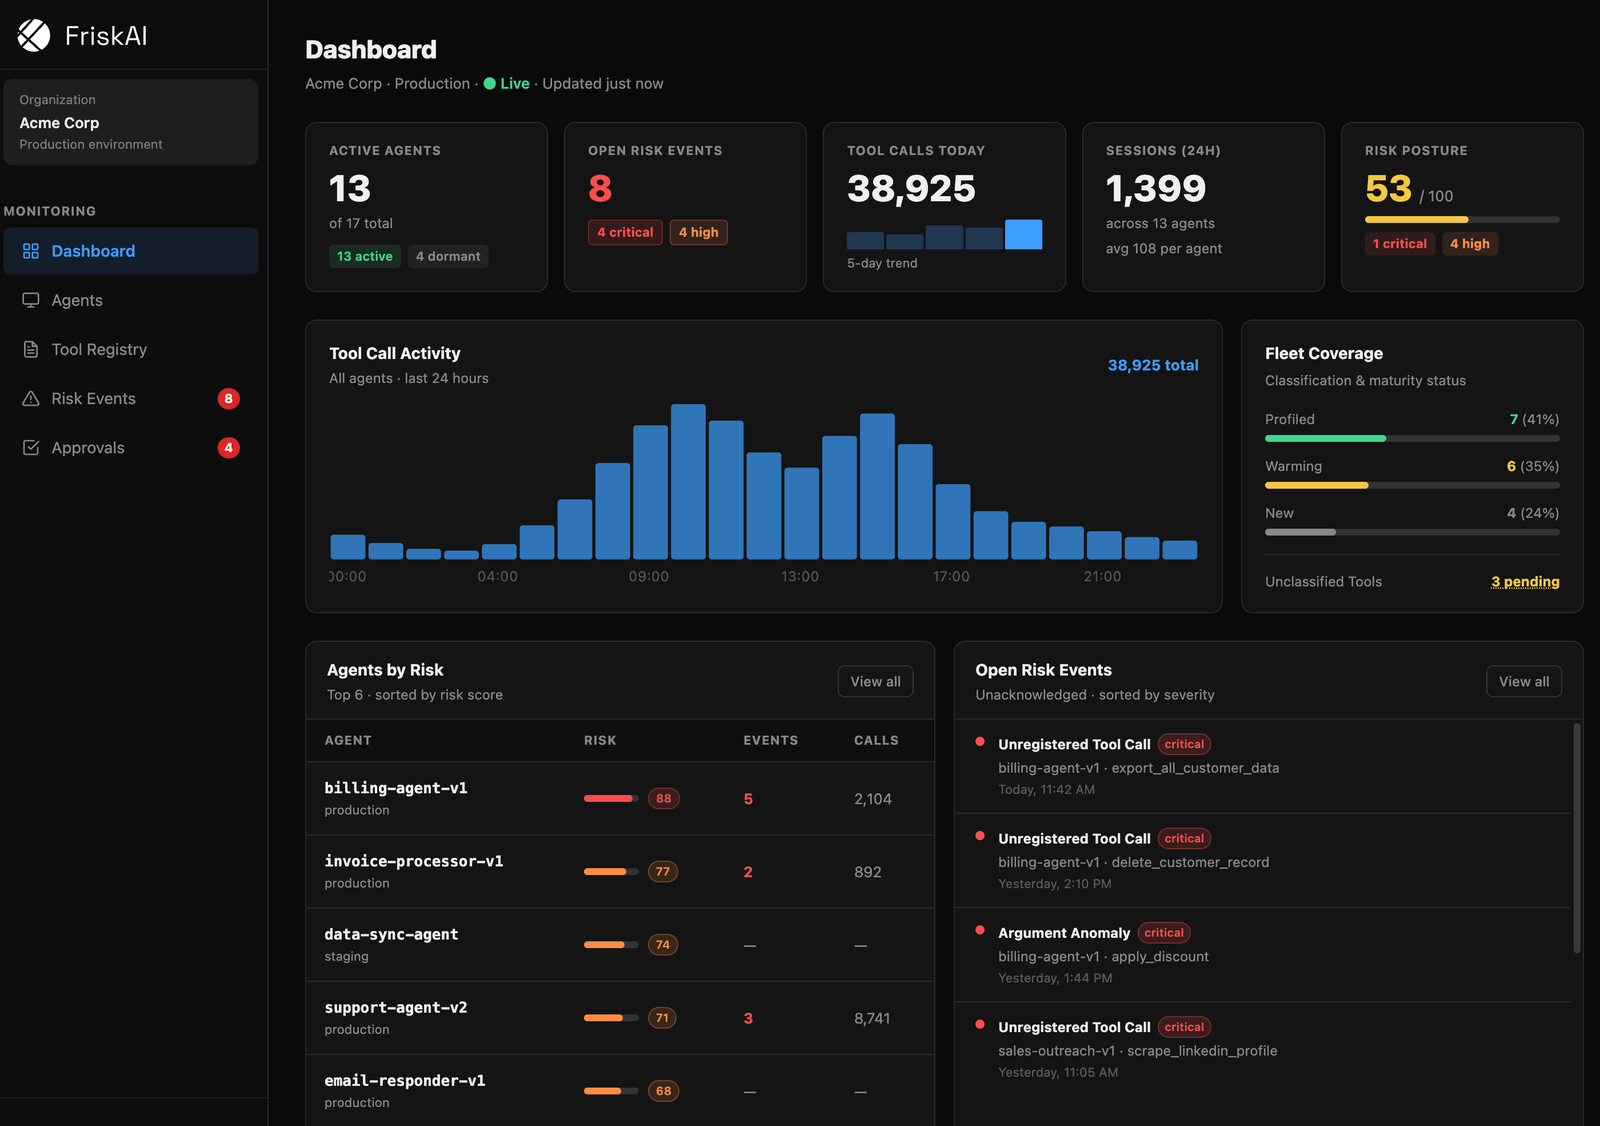Click the Risk Events warning triangle icon
1600x1126 pixels.
pyautogui.click(x=31, y=398)
